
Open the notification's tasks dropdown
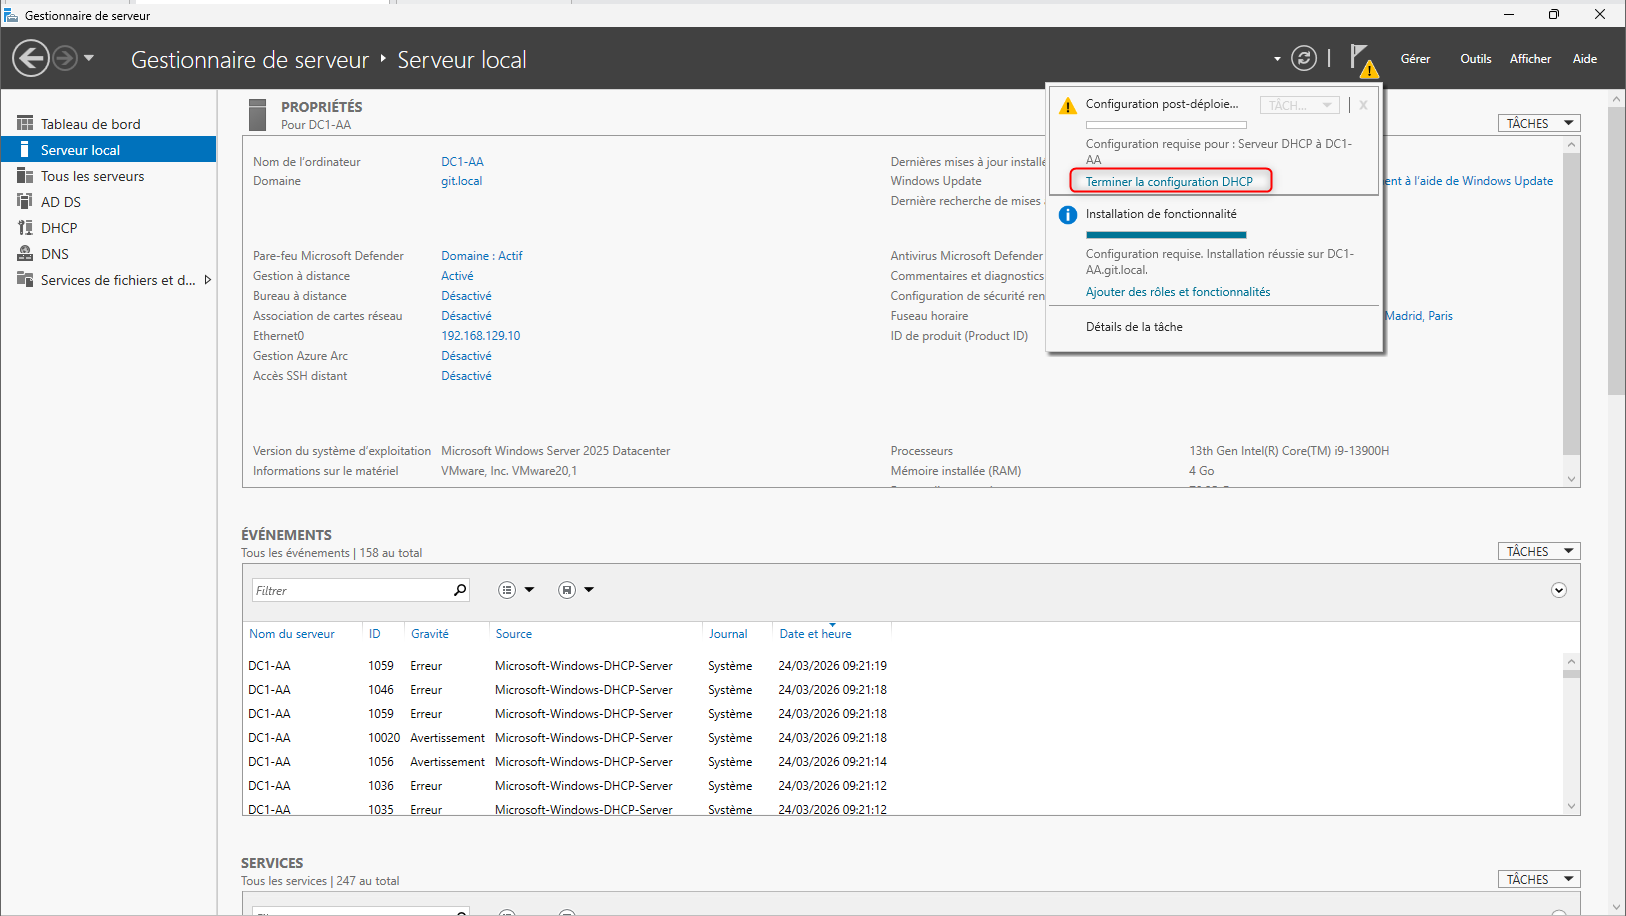[1299, 105]
